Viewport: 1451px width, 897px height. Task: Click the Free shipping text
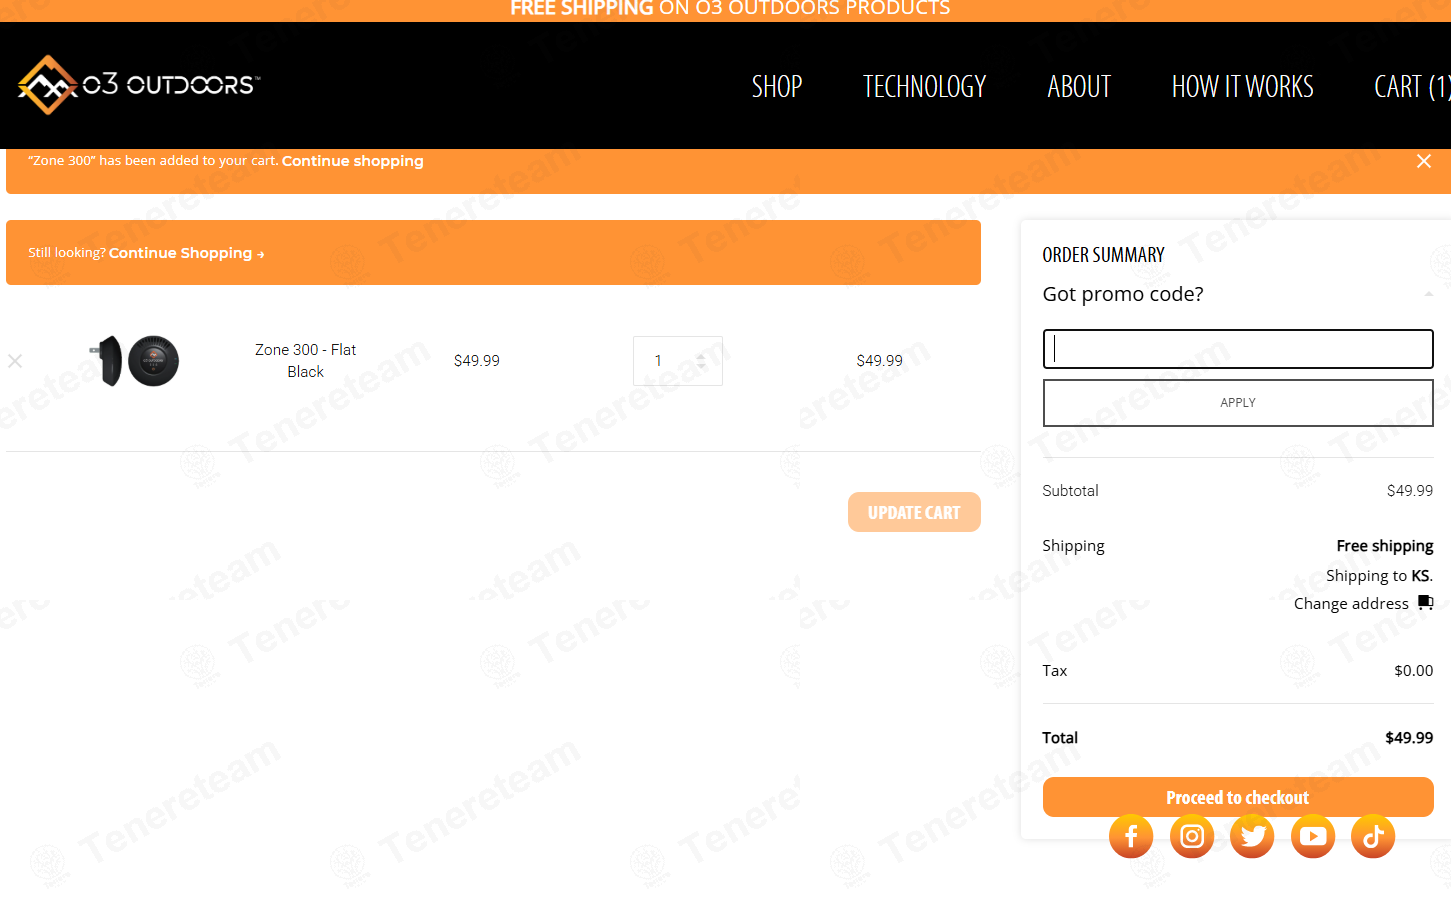tap(1385, 546)
